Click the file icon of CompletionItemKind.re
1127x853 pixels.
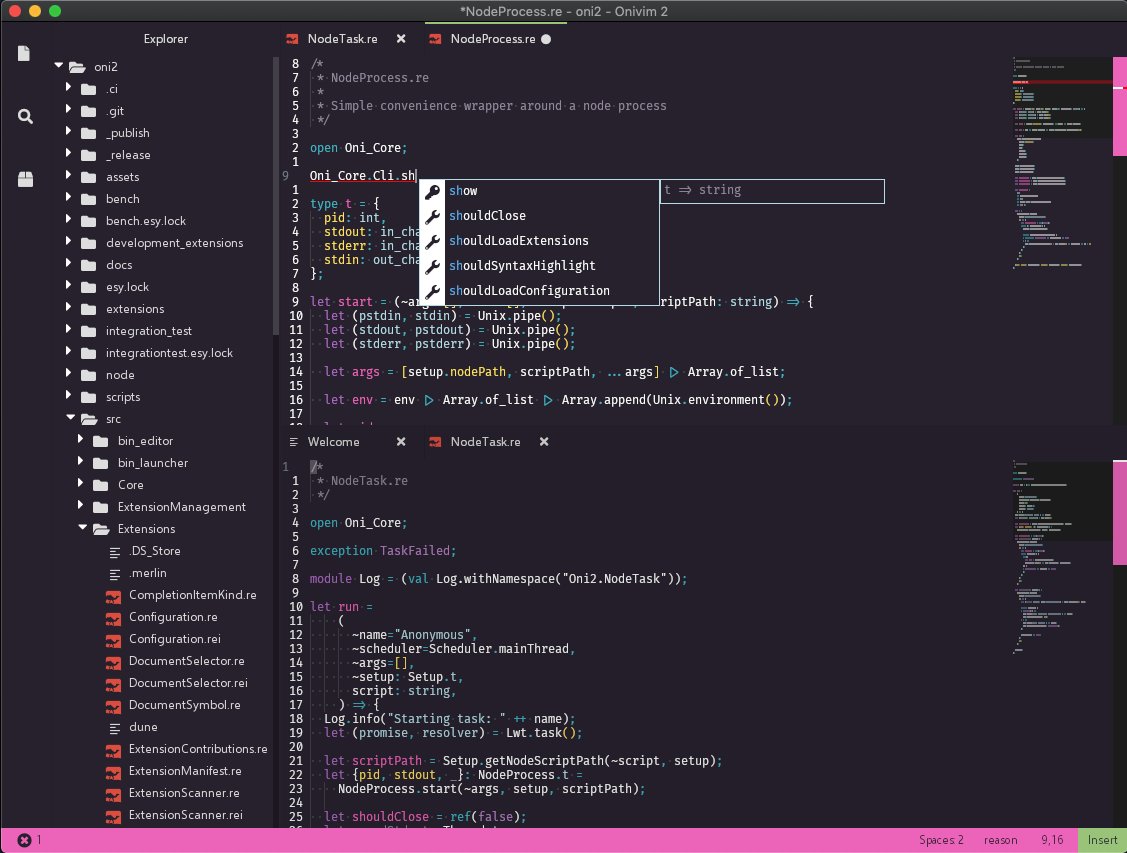point(113,596)
